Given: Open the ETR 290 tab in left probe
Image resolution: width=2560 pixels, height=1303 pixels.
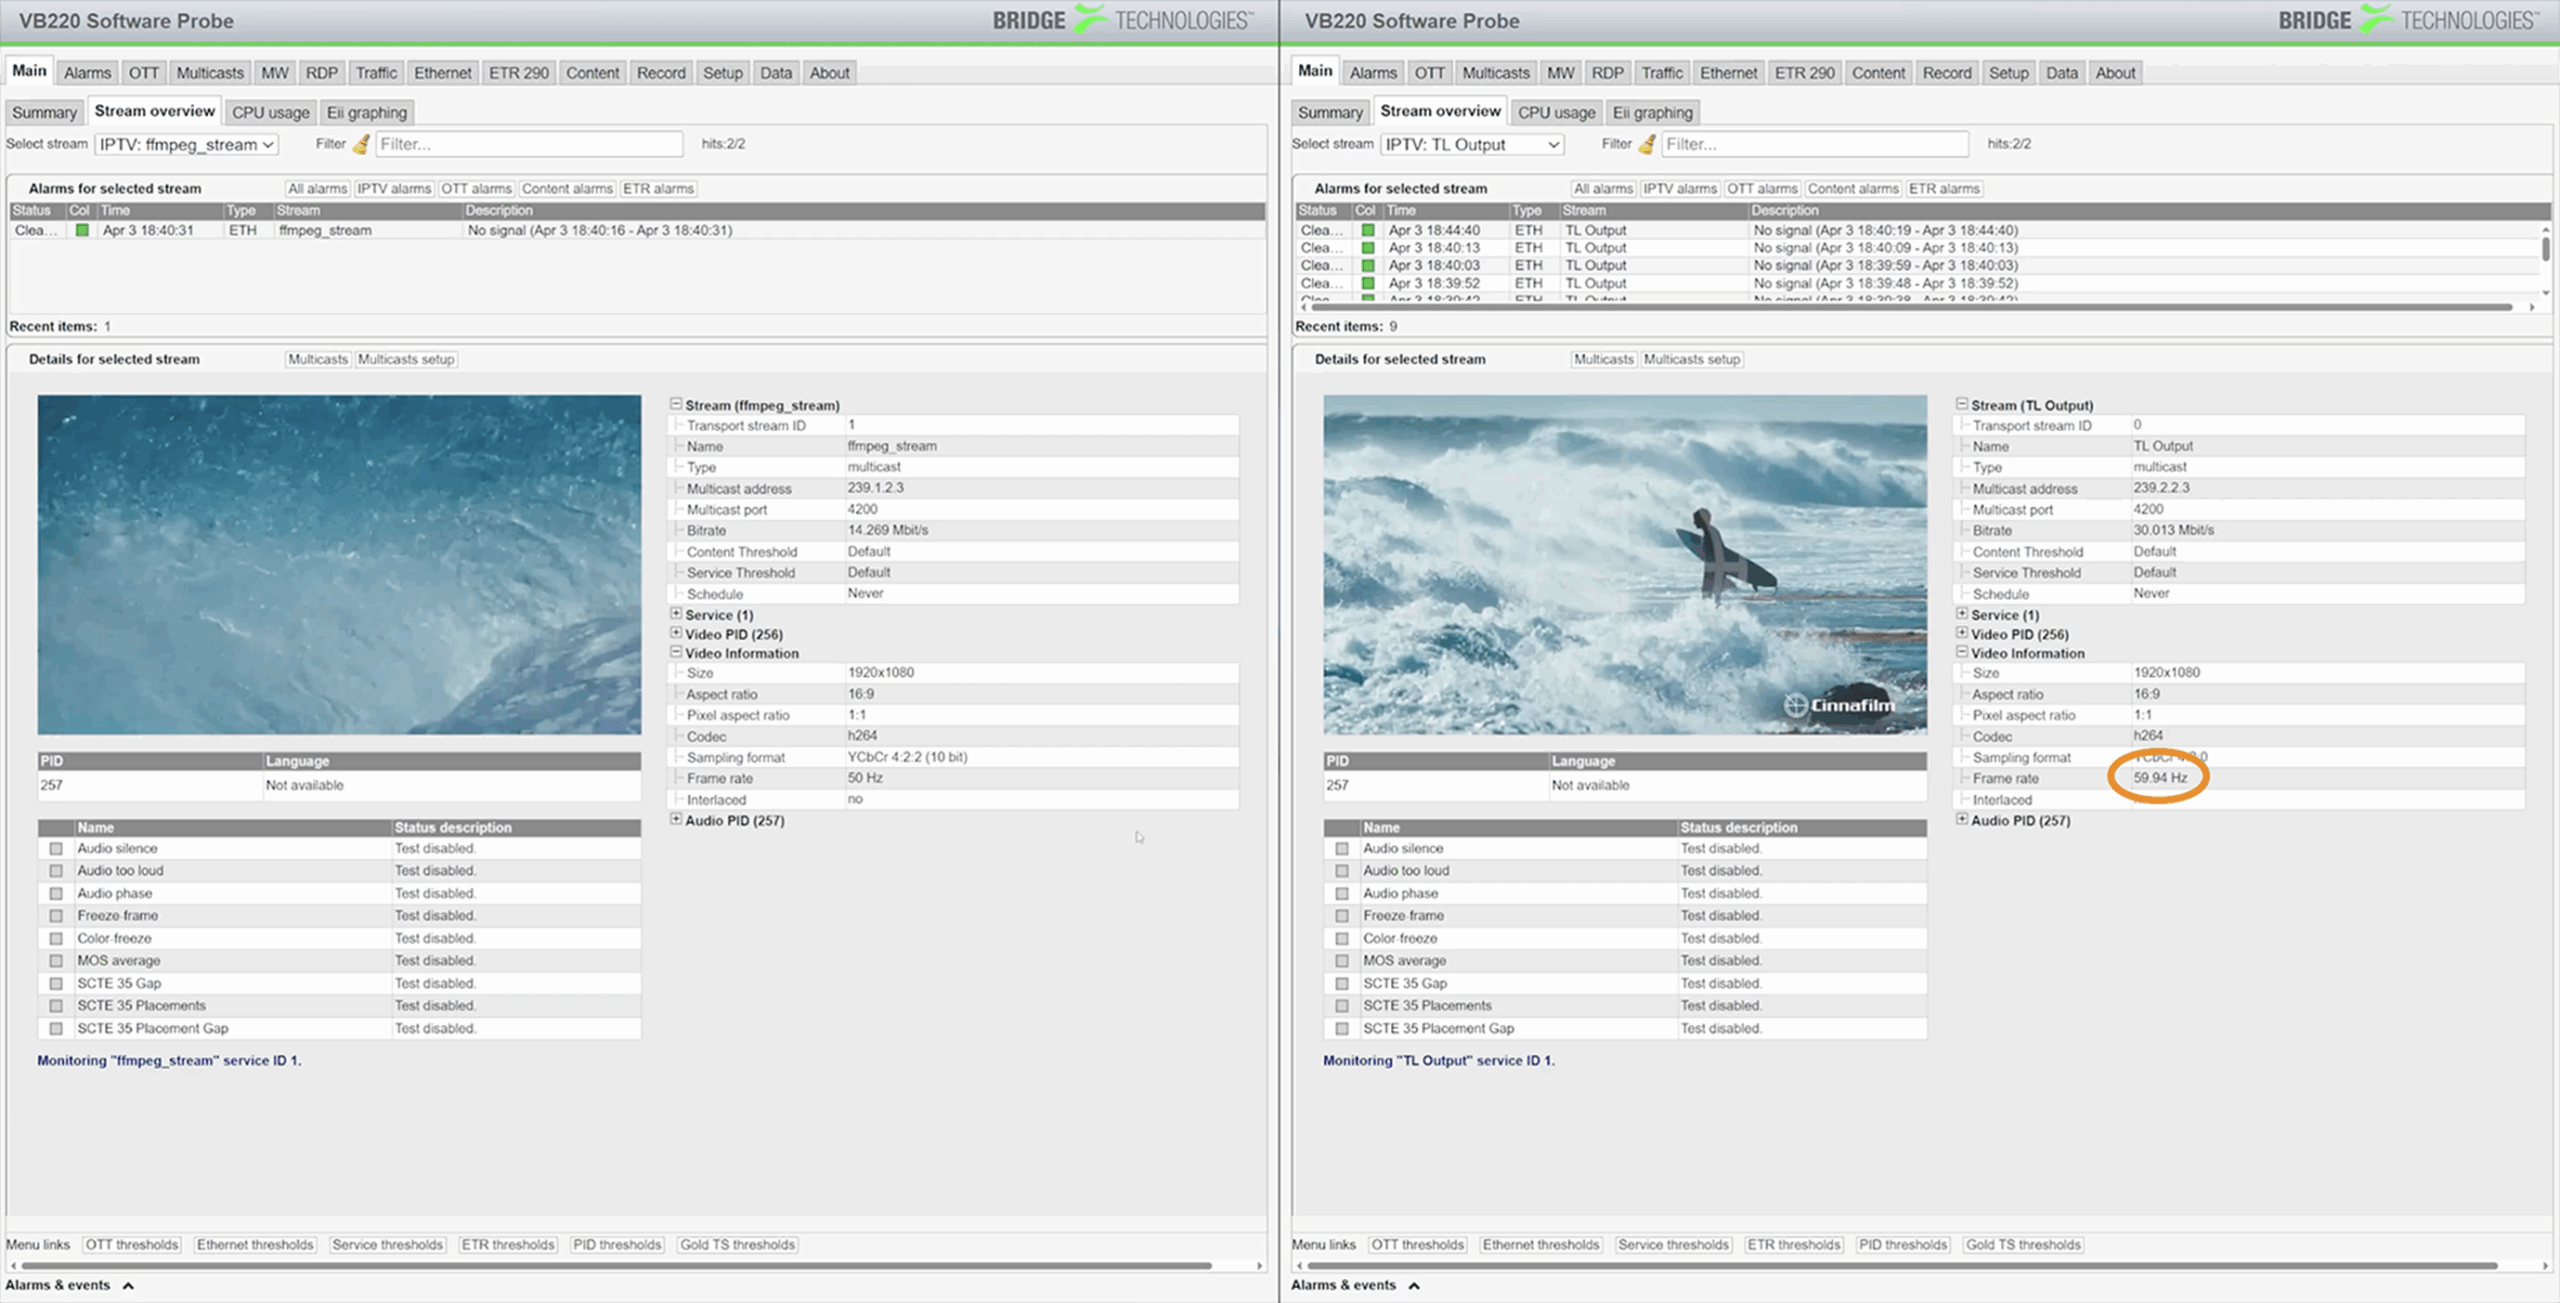Looking at the screenshot, I should (518, 73).
